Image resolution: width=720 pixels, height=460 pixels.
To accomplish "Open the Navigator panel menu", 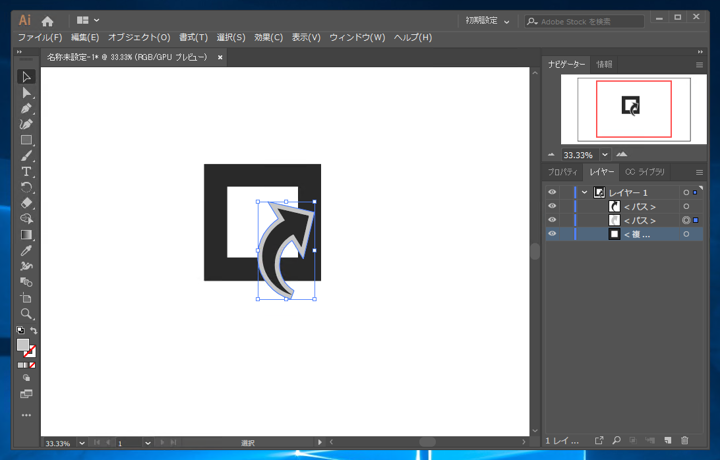I will [699, 65].
